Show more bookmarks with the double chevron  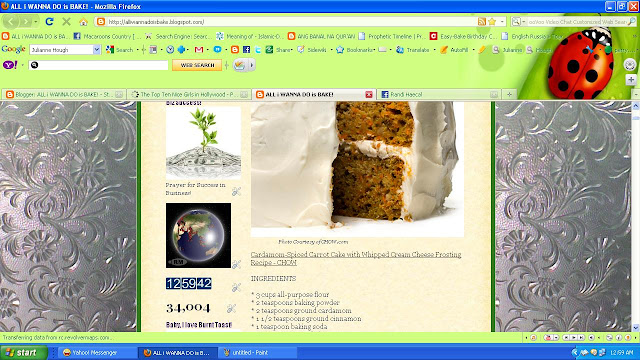[635, 36]
